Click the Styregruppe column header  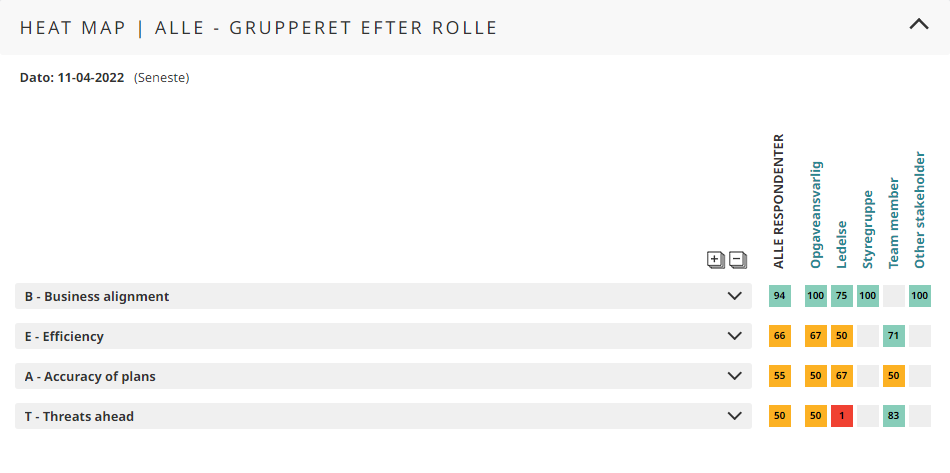pyautogui.click(x=868, y=229)
